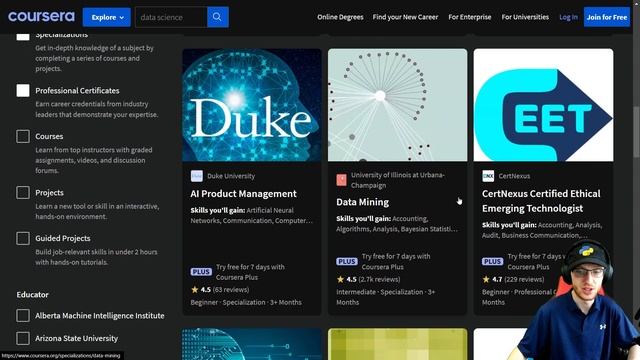This screenshot has height=360, width=640.
Task: Go to For Enterprise page
Action: (x=469, y=17)
